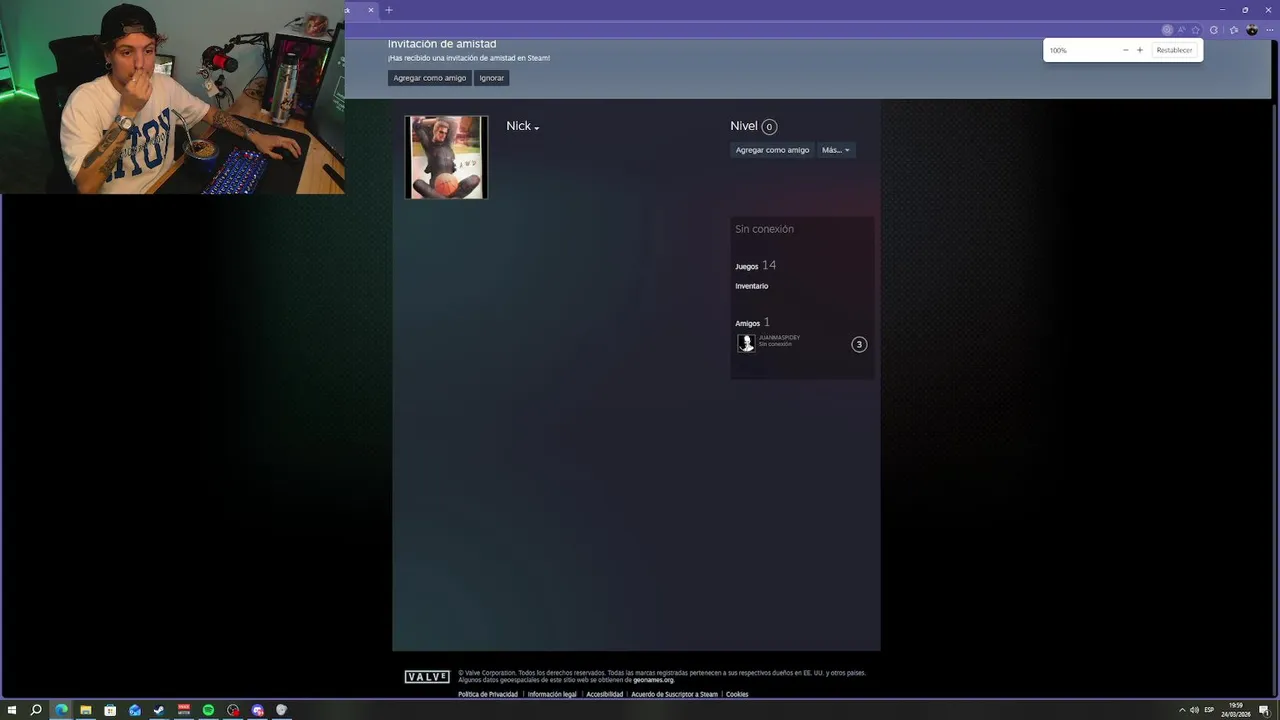This screenshot has height=720, width=1280.
Task: Open the Windows Start menu
Action: [12, 710]
